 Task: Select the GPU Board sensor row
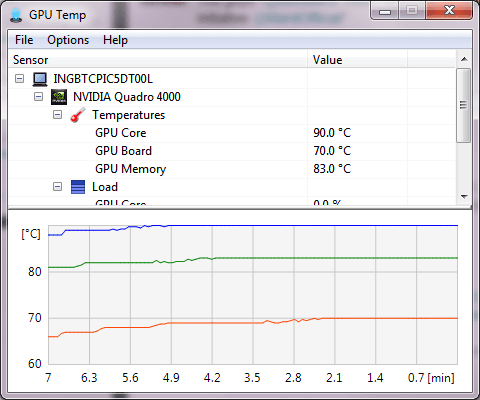(x=231, y=151)
